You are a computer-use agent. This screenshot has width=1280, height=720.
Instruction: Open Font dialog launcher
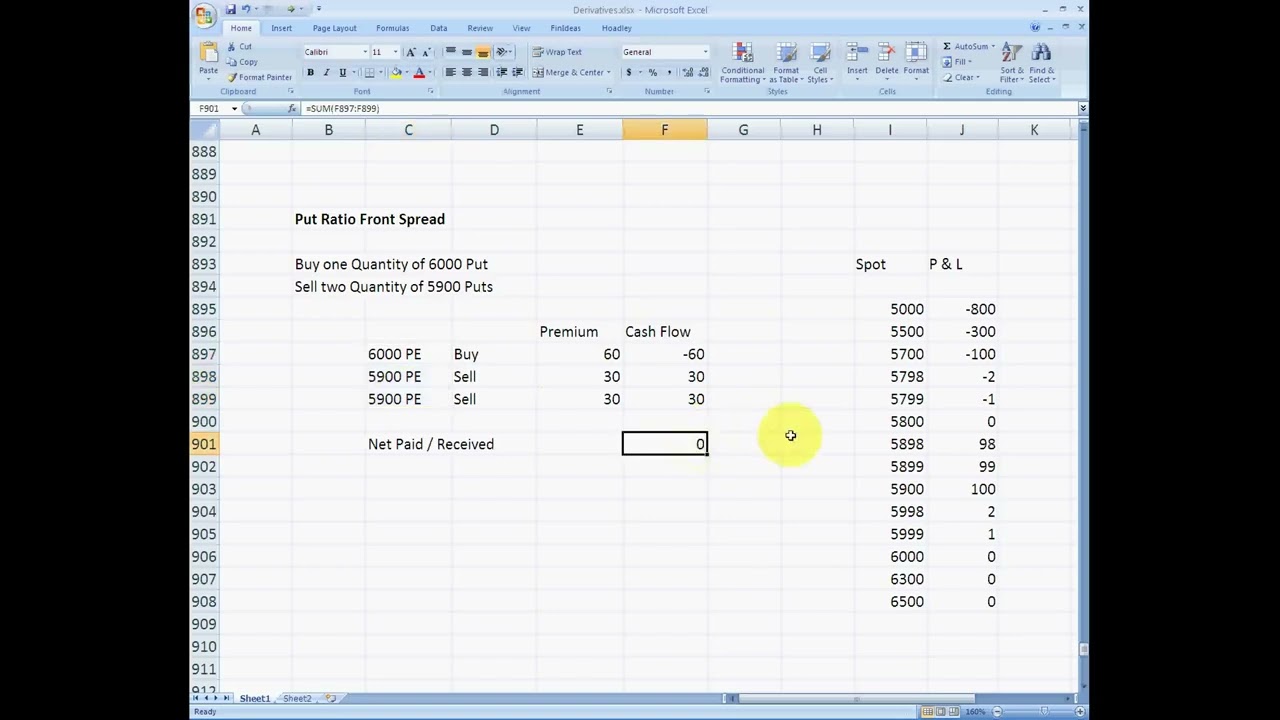click(x=431, y=91)
